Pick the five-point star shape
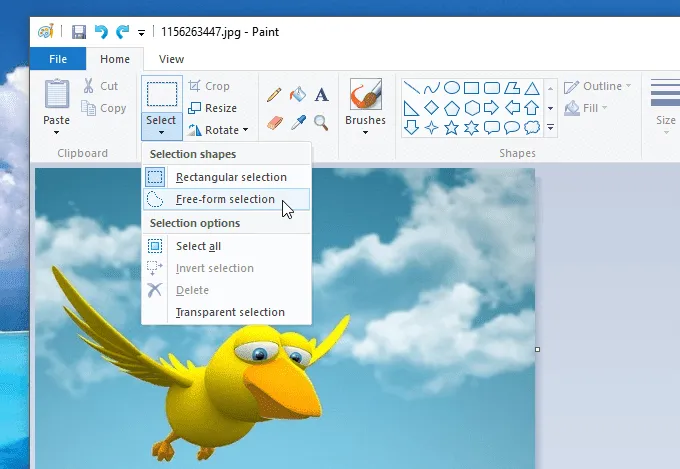 (451, 127)
